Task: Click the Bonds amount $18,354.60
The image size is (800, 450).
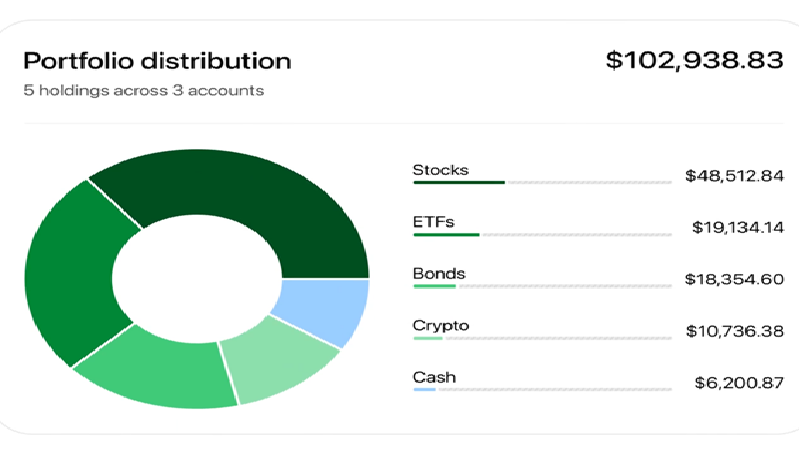Action: coord(734,279)
